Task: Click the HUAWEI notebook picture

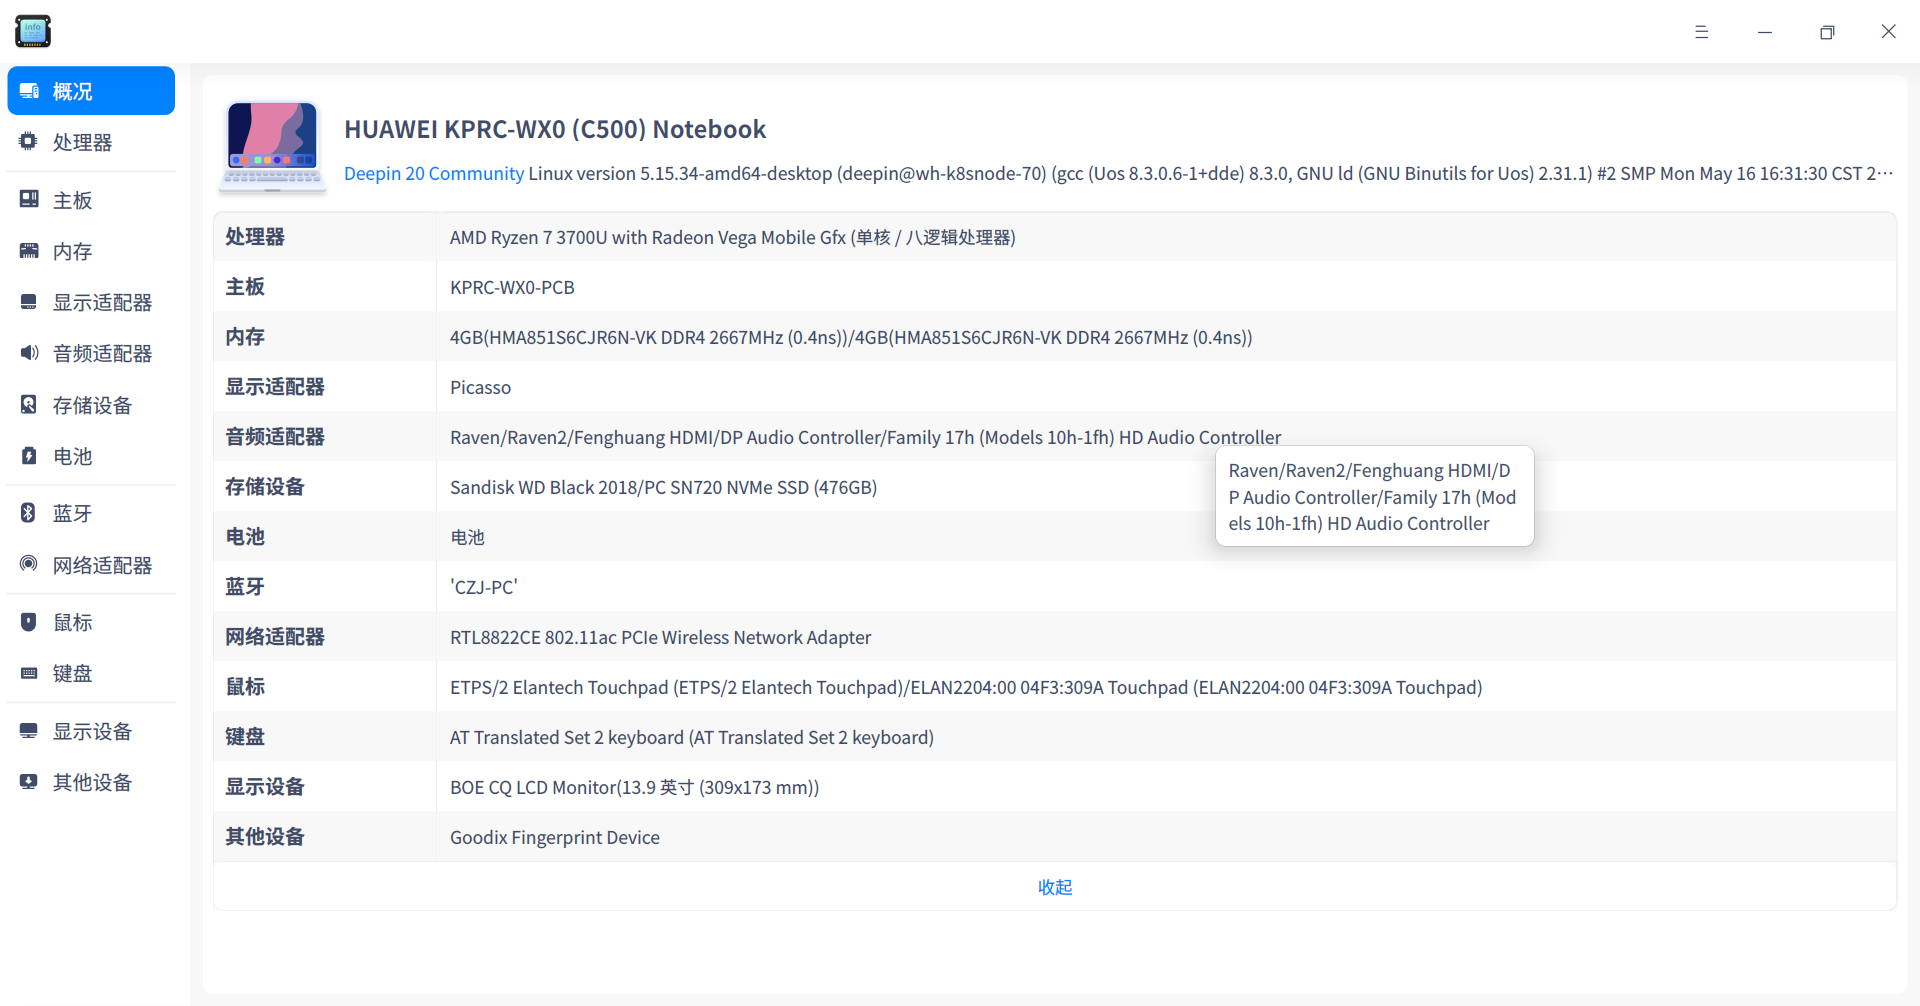Action: [273, 146]
